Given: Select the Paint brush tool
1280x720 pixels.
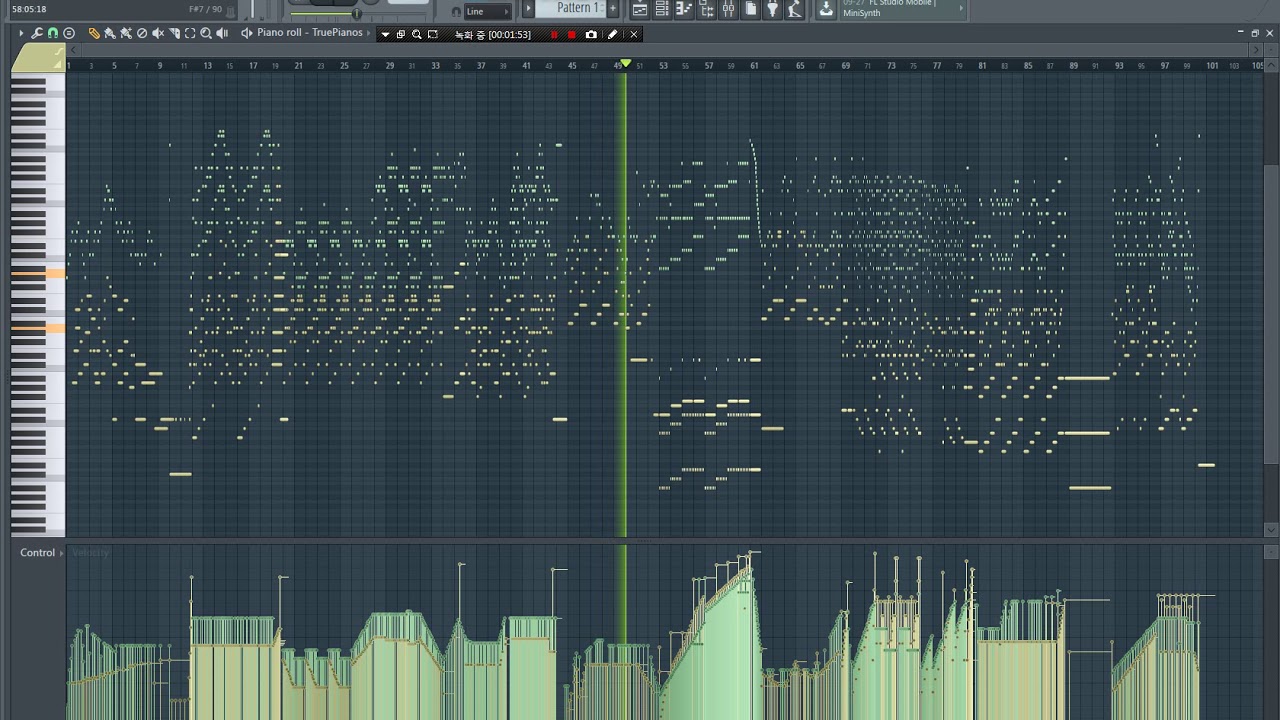Looking at the screenshot, I should [110, 33].
